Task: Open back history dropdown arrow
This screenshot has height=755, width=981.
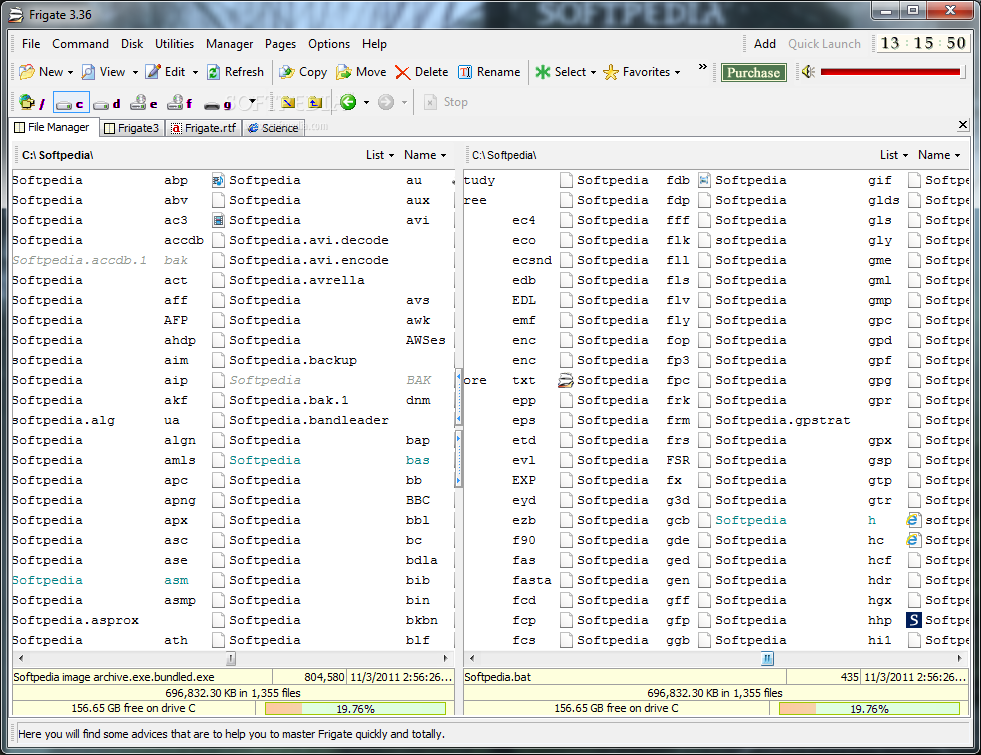Action: (367, 102)
